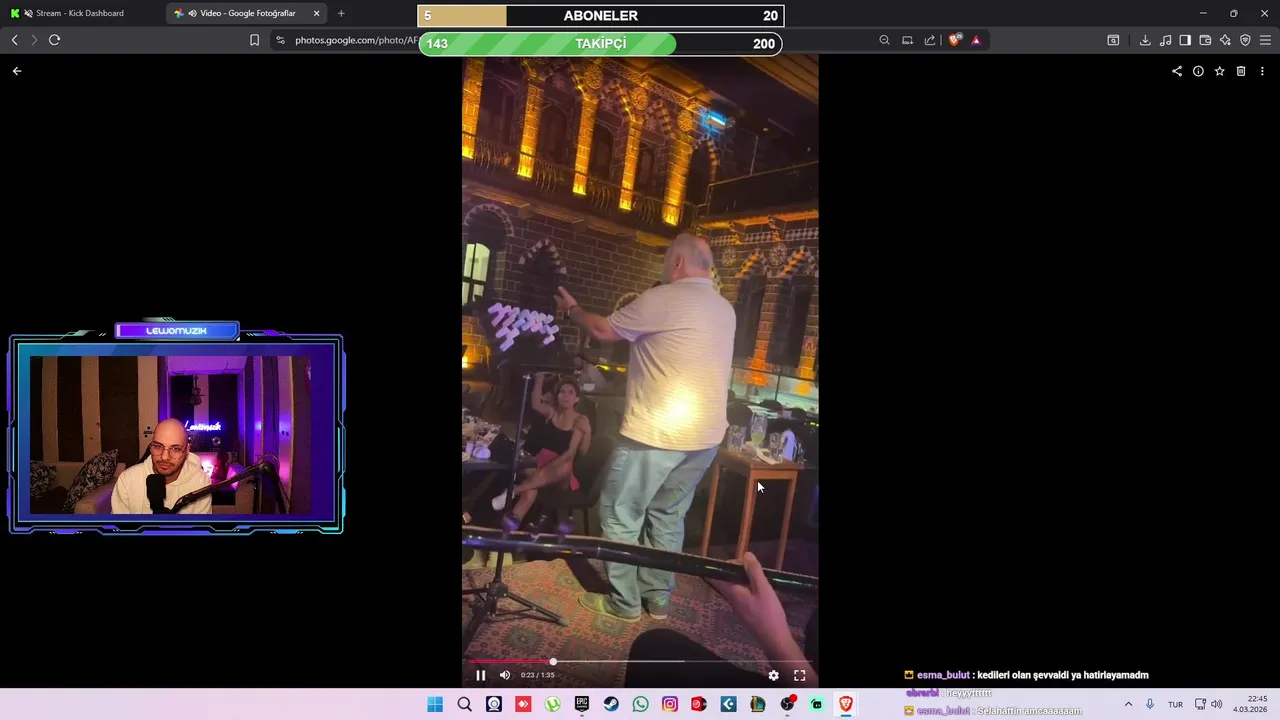Open OBS Studio from taskbar
This screenshot has height=720, width=1280.
click(788, 704)
